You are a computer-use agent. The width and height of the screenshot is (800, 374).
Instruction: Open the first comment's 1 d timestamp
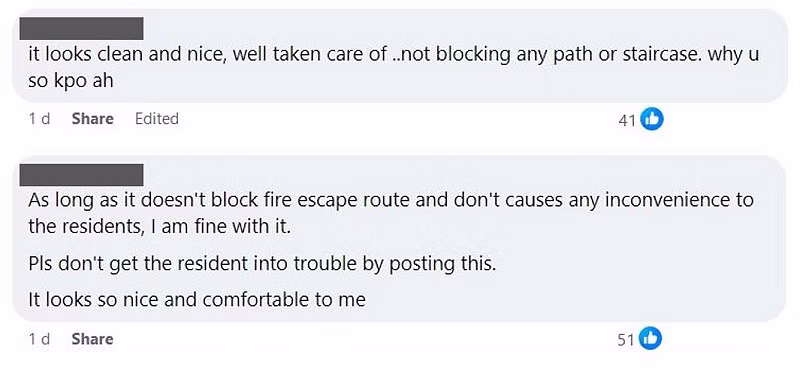click(x=39, y=119)
